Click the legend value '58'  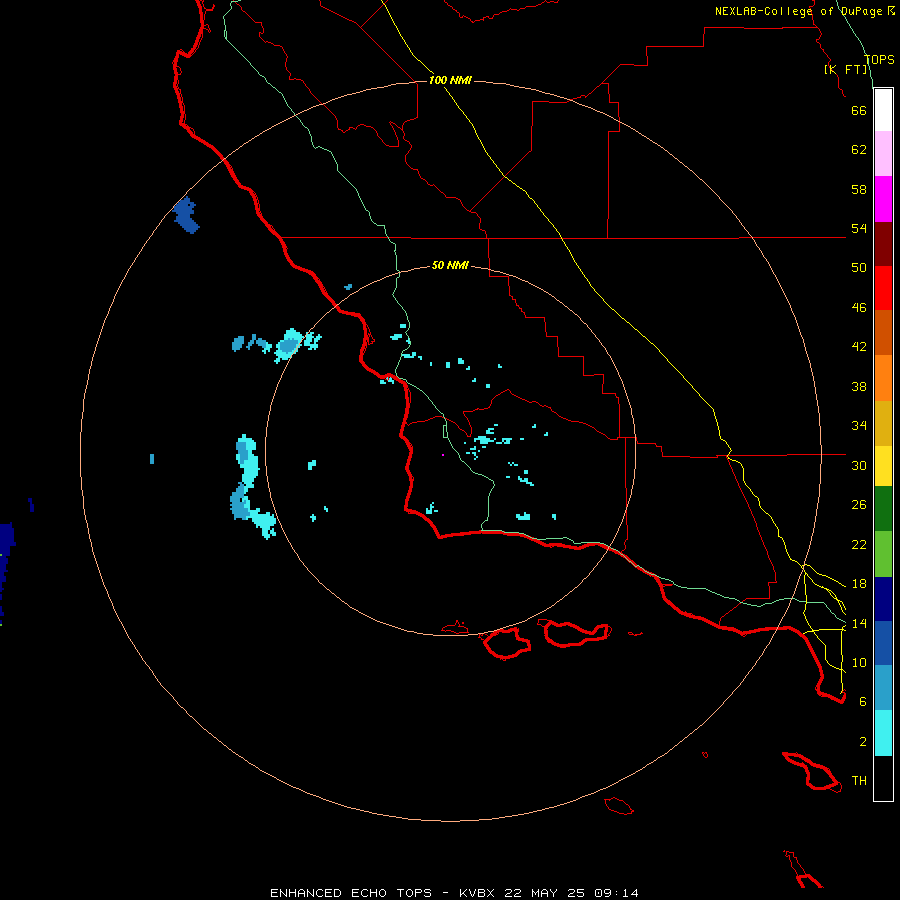pyautogui.click(x=859, y=189)
